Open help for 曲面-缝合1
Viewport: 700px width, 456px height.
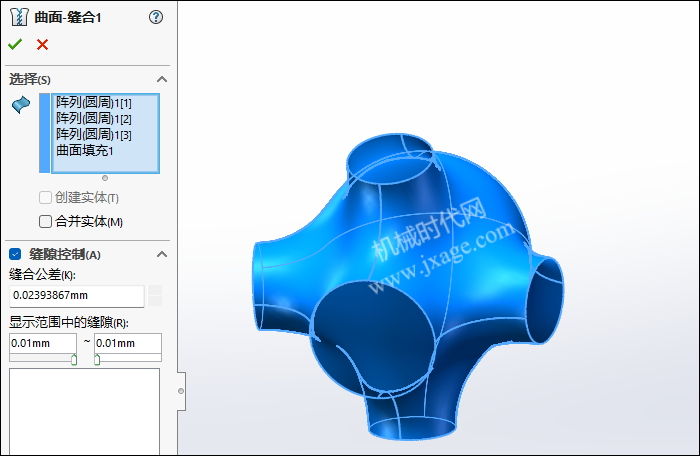pyautogui.click(x=156, y=17)
